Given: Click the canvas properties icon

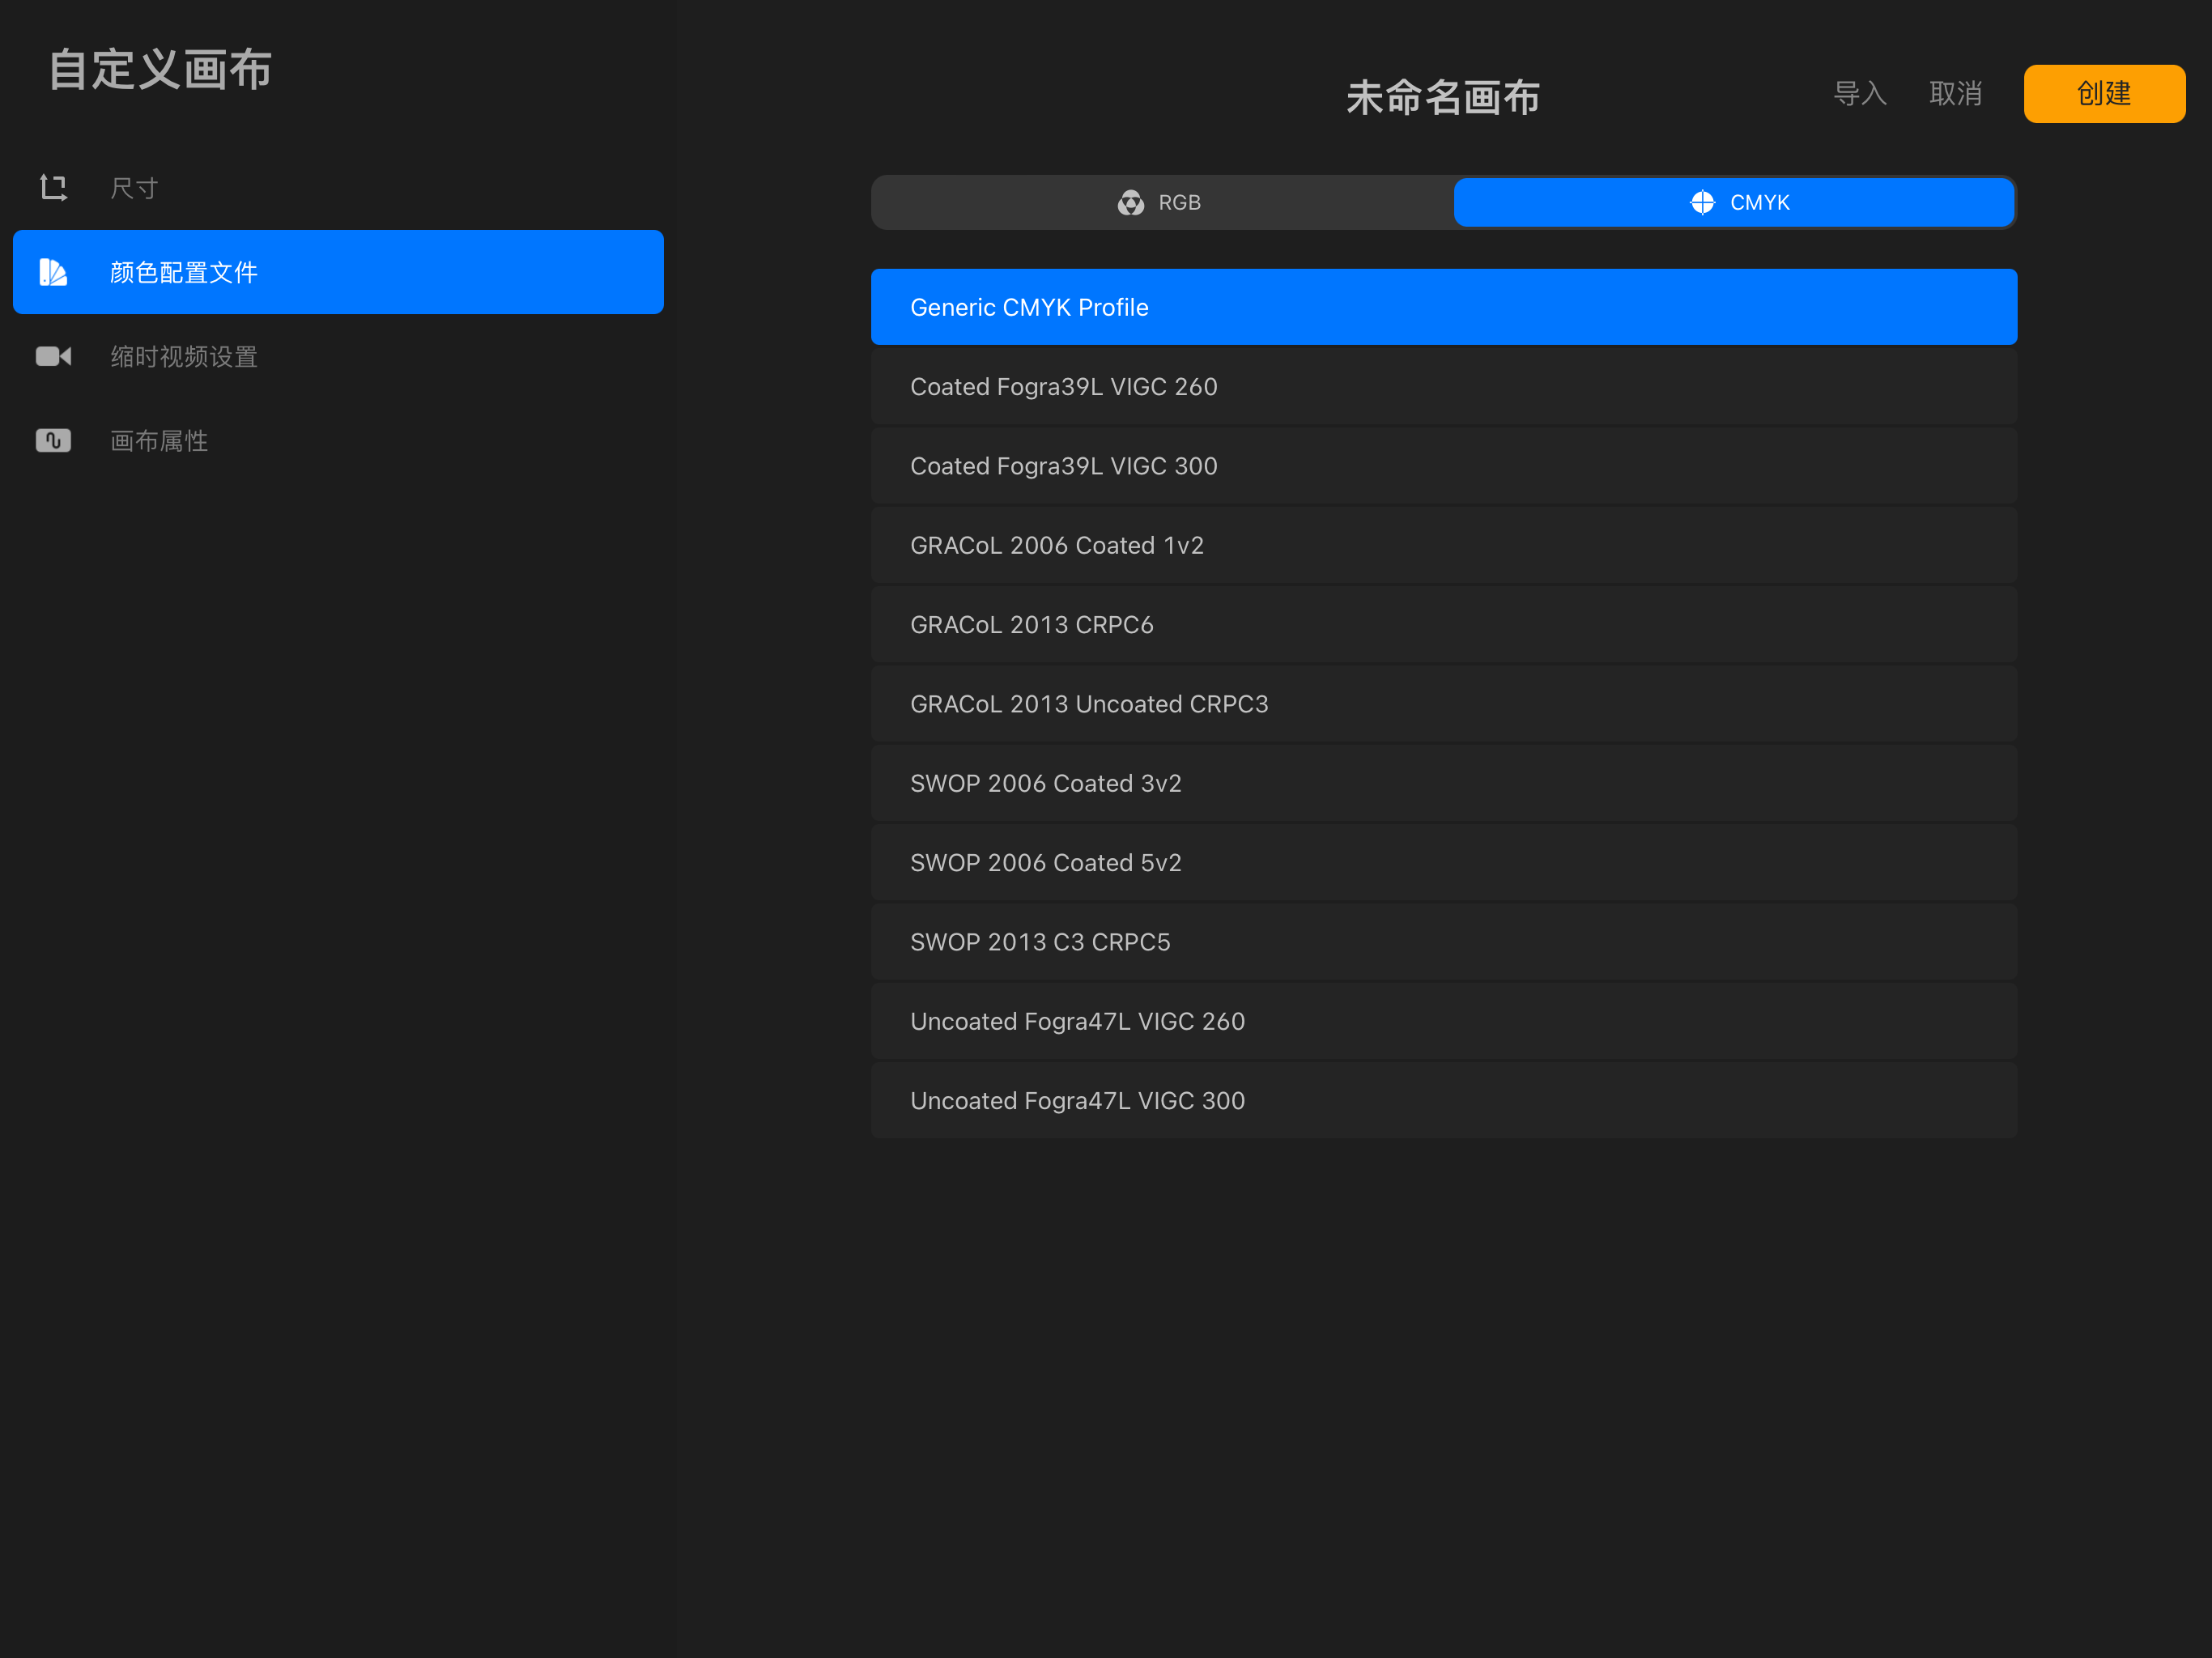Looking at the screenshot, I should [53, 441].
